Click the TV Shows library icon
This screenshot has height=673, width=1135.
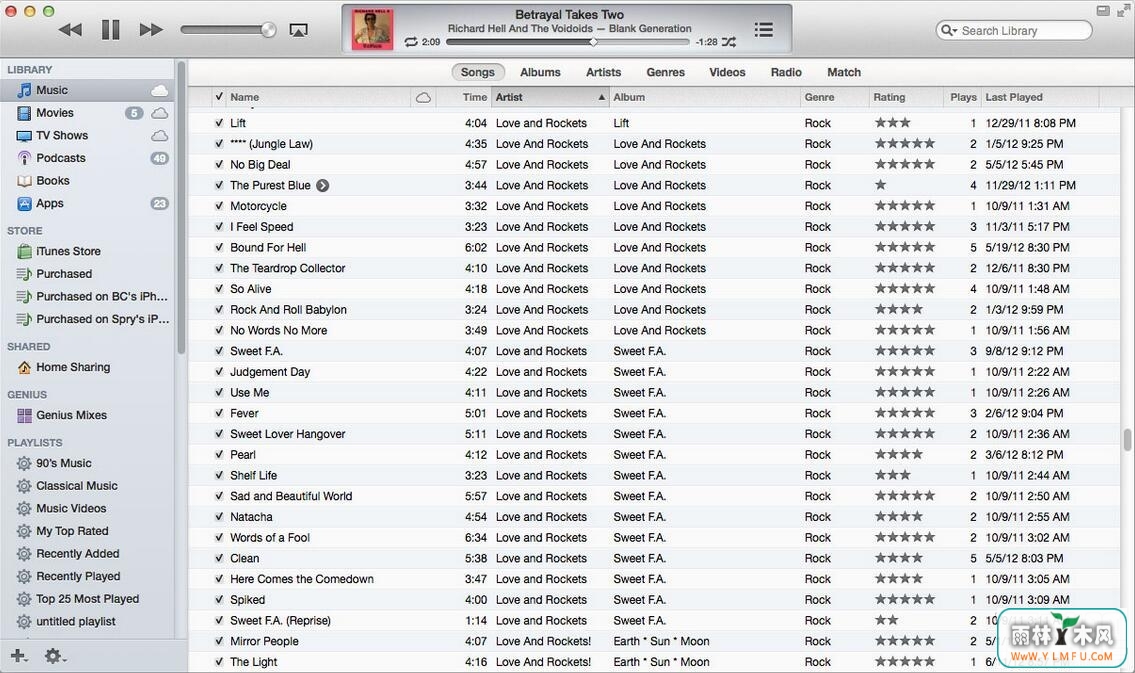[x=24, y=135]
